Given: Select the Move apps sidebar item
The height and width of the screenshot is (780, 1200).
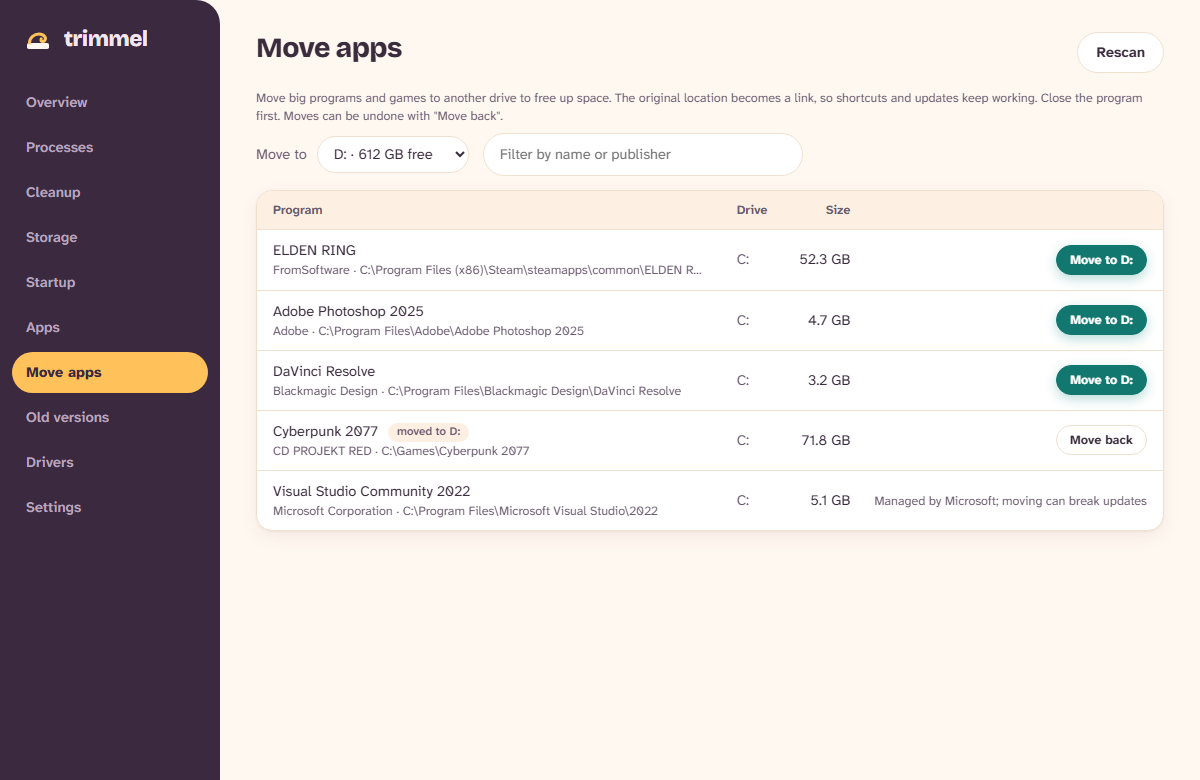Looking at the screenshot, I should 110,372.
